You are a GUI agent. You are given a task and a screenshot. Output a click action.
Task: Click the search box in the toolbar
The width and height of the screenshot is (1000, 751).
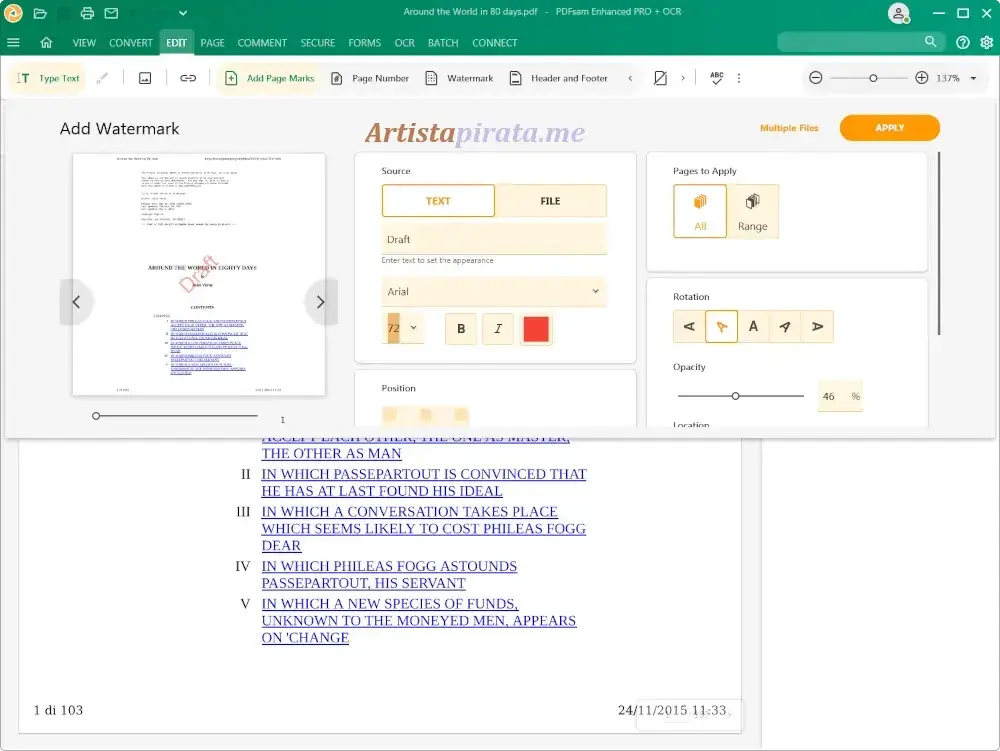tap(855, 42)
